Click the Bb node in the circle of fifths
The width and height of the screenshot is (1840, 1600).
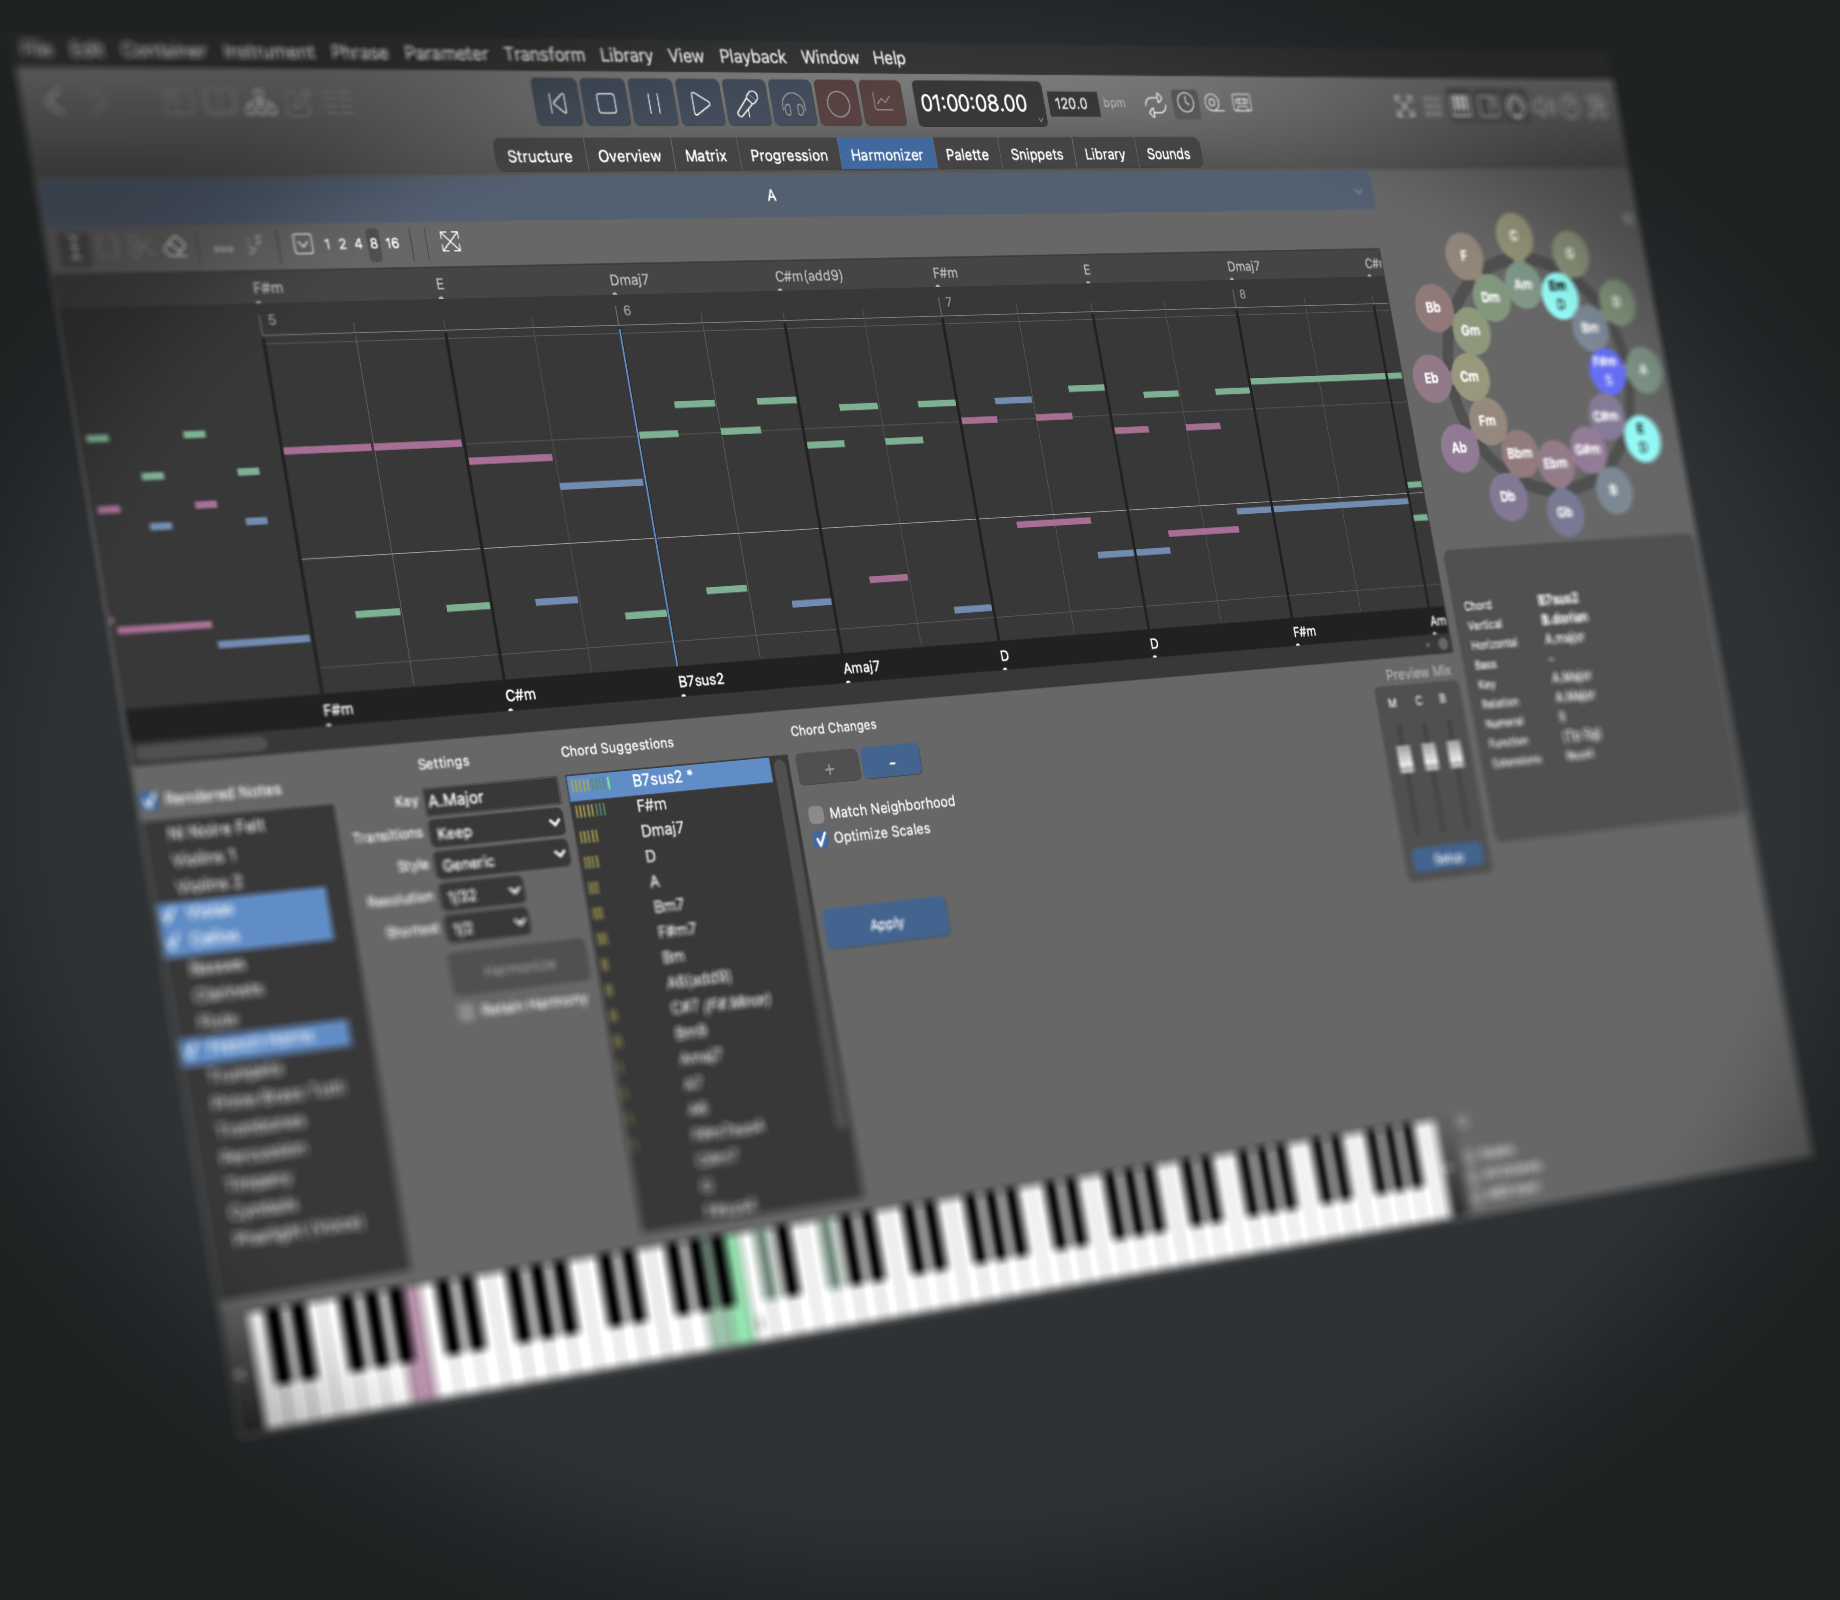(x=1433, y=307)
